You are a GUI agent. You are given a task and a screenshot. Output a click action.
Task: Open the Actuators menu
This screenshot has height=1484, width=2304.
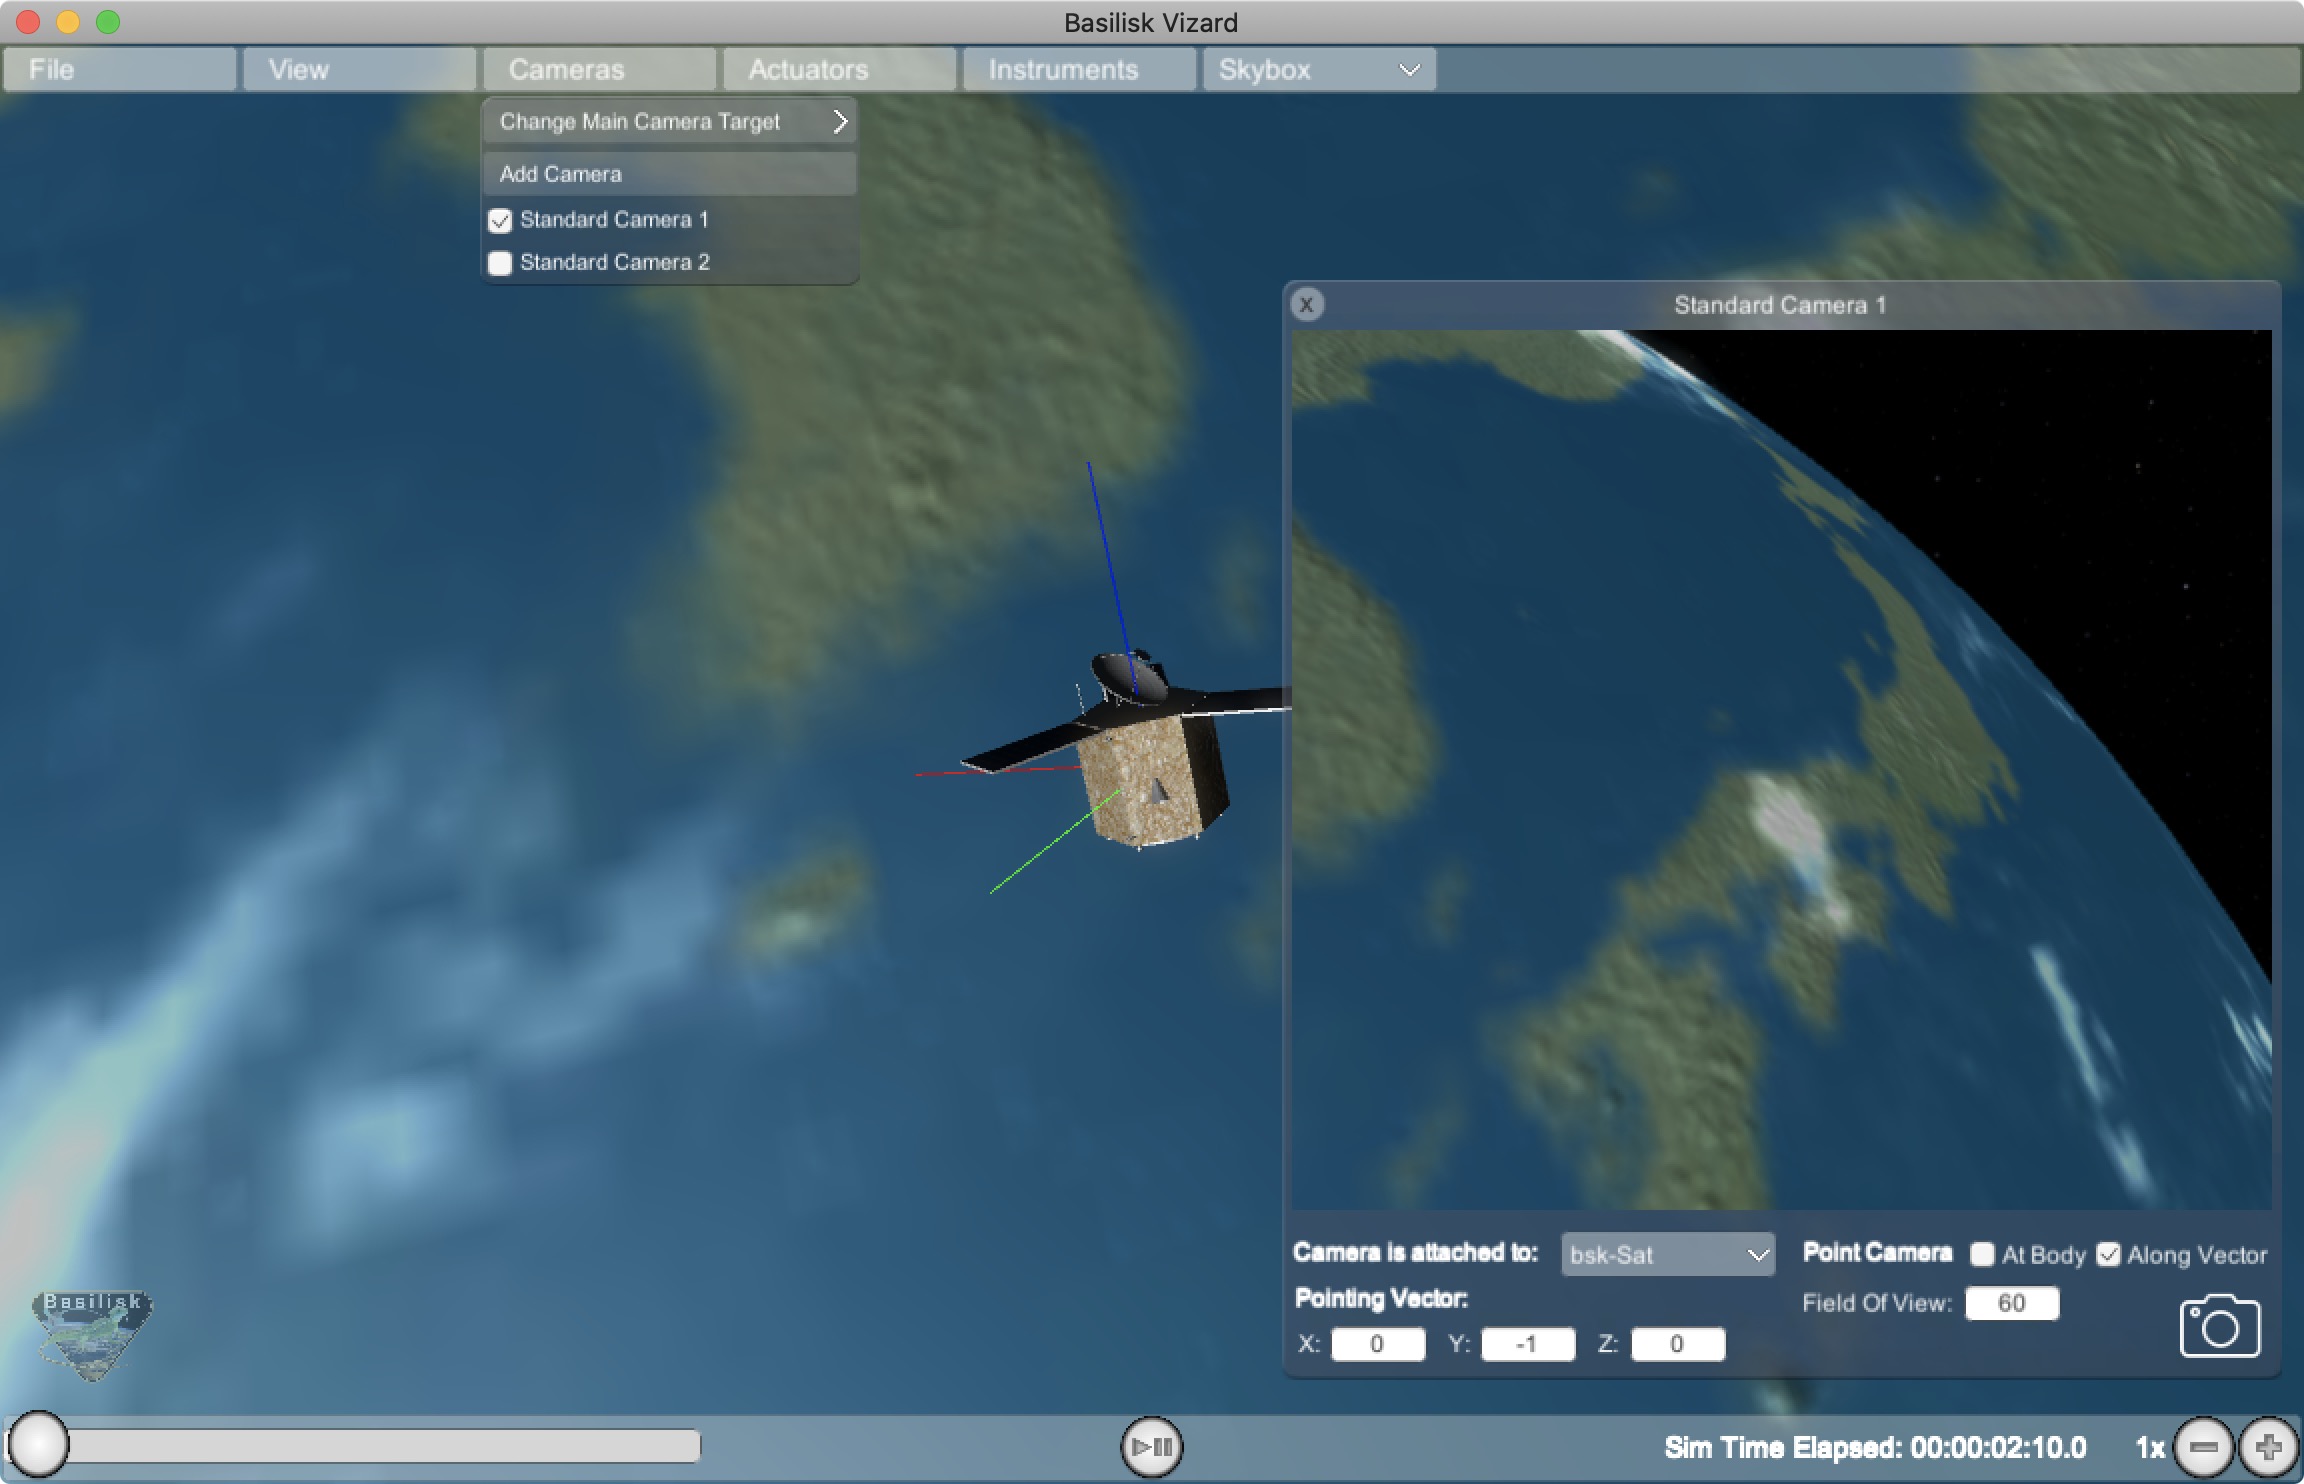[838, 70]
